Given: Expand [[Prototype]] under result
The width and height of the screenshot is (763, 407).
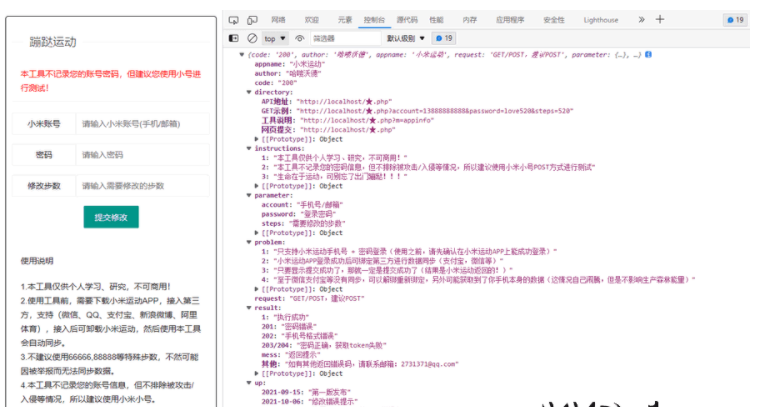Looking at the screenshot, I should click(x=256, y=373).
